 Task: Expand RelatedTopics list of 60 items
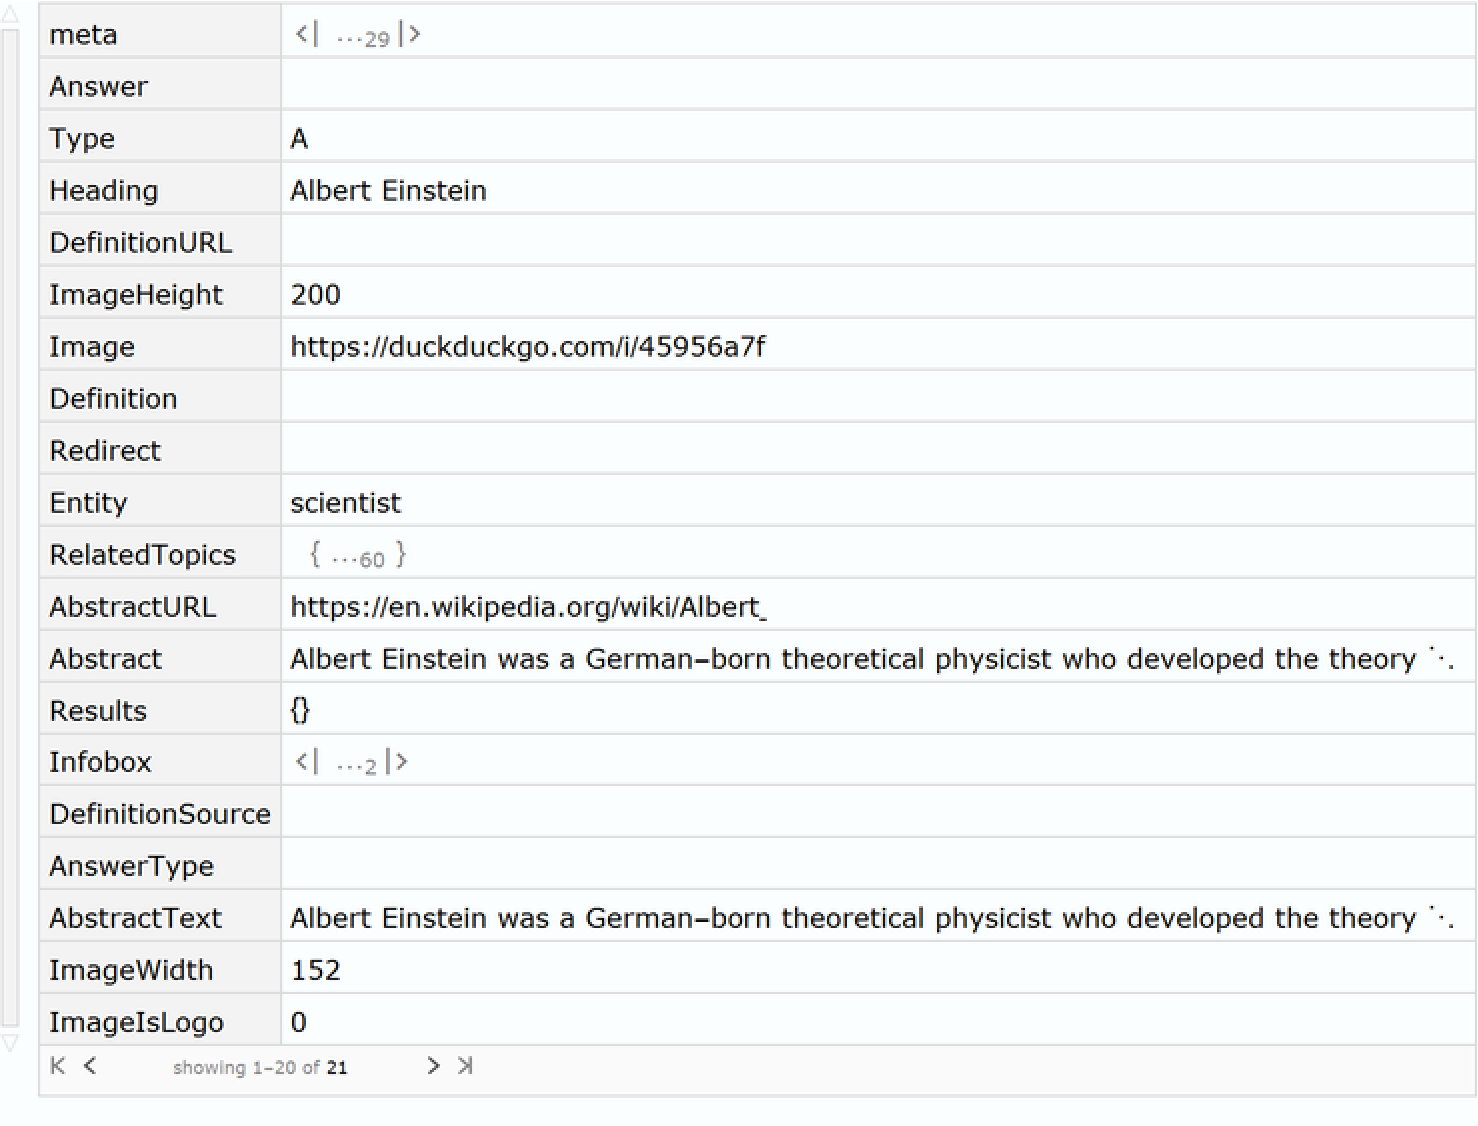click(358, 556)
